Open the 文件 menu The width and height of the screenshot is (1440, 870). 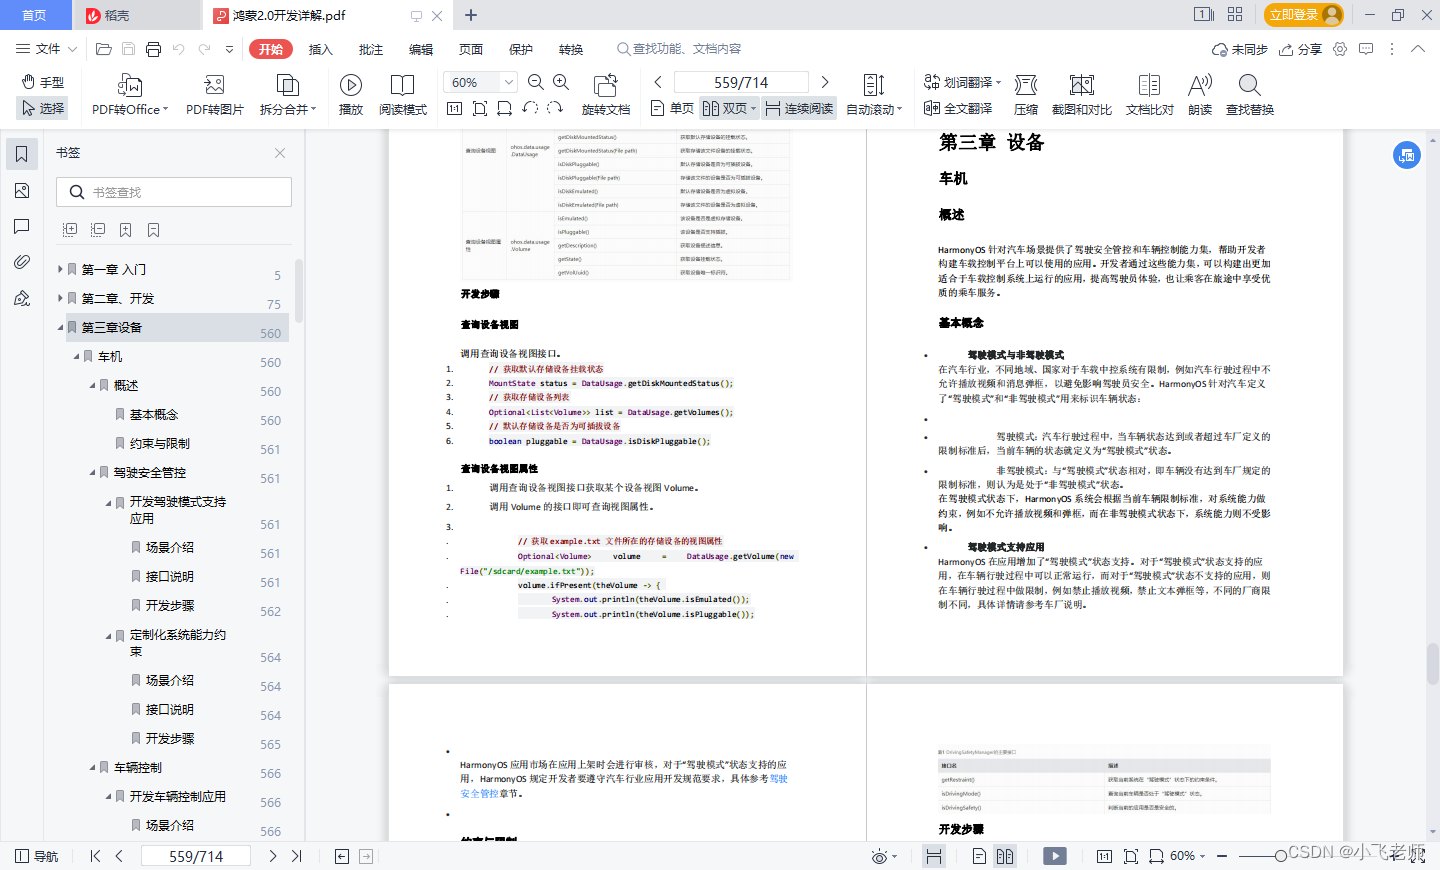point(46,49)
